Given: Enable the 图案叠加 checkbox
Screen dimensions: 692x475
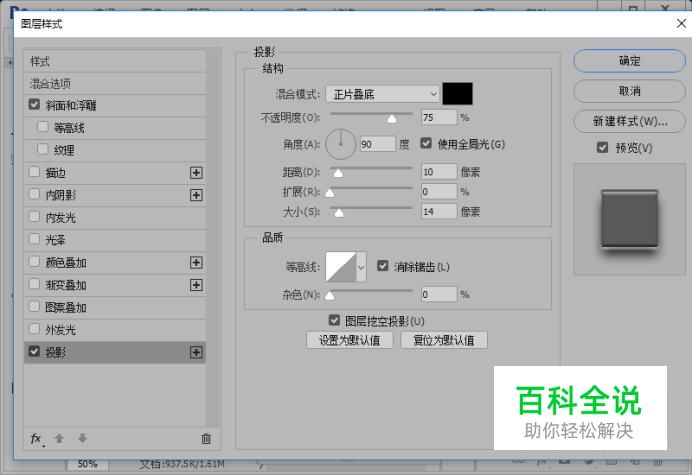Looking at the screenshot, I should 34,306.
